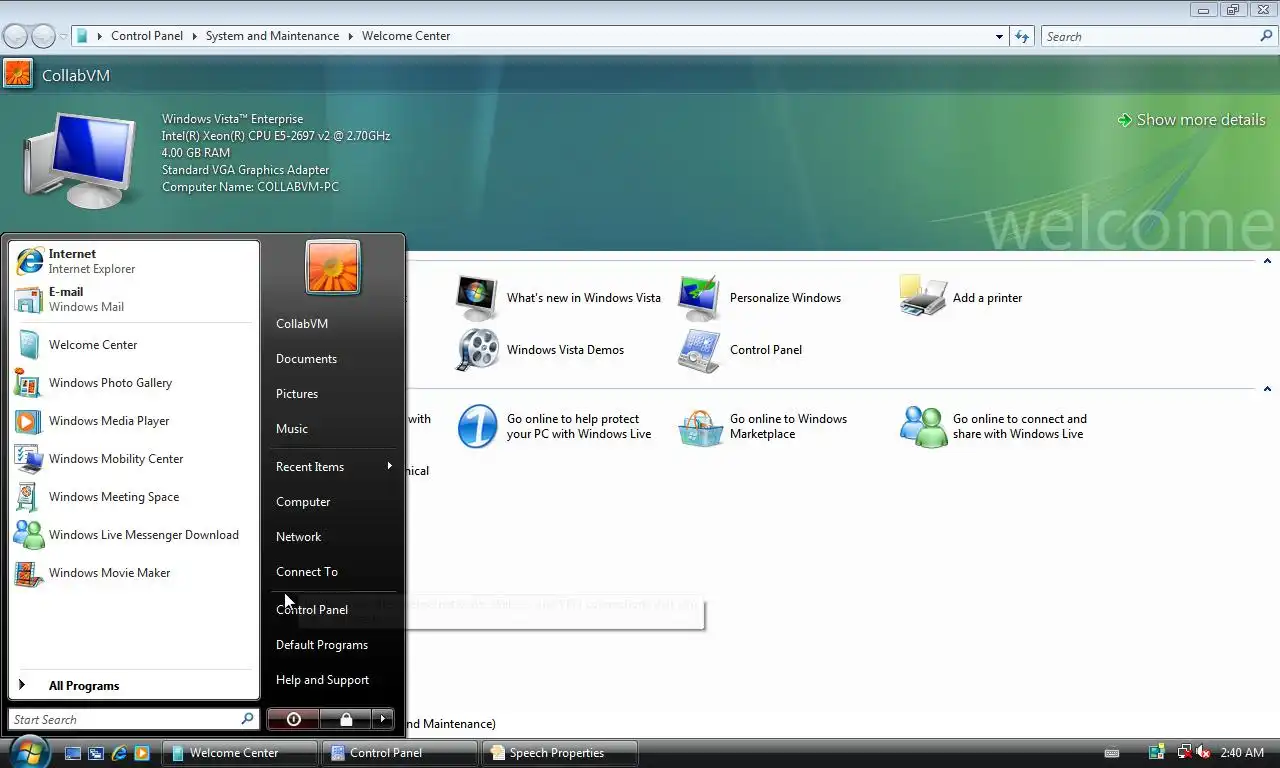The image size is (1280, 768).
Task: Open Documents from Start menu
Action: click(334, 359)
